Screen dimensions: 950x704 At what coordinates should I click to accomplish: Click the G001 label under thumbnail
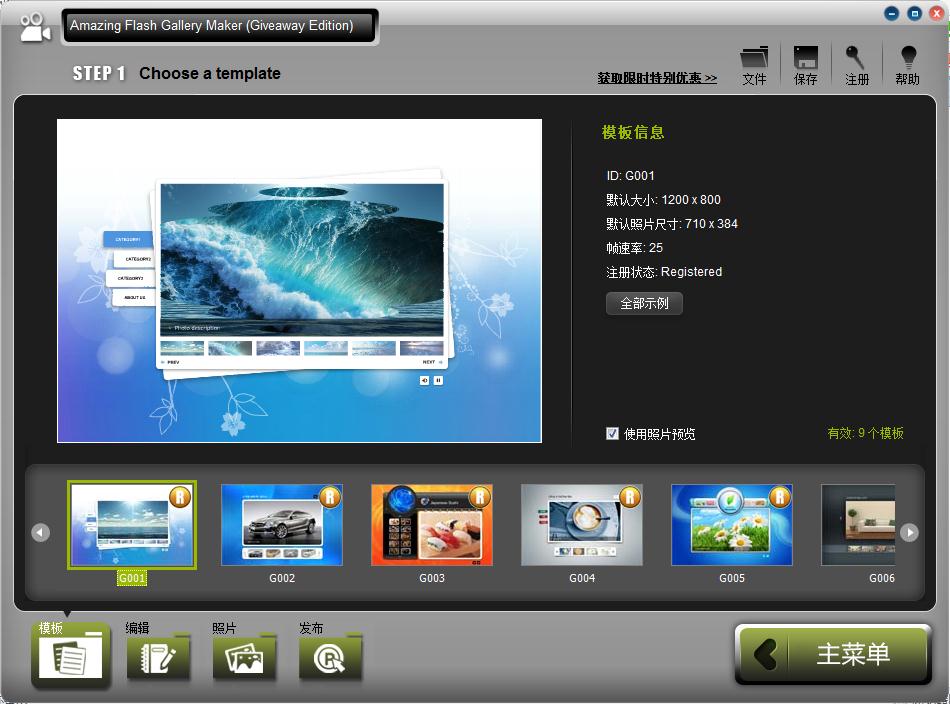(x=131, y=578)
